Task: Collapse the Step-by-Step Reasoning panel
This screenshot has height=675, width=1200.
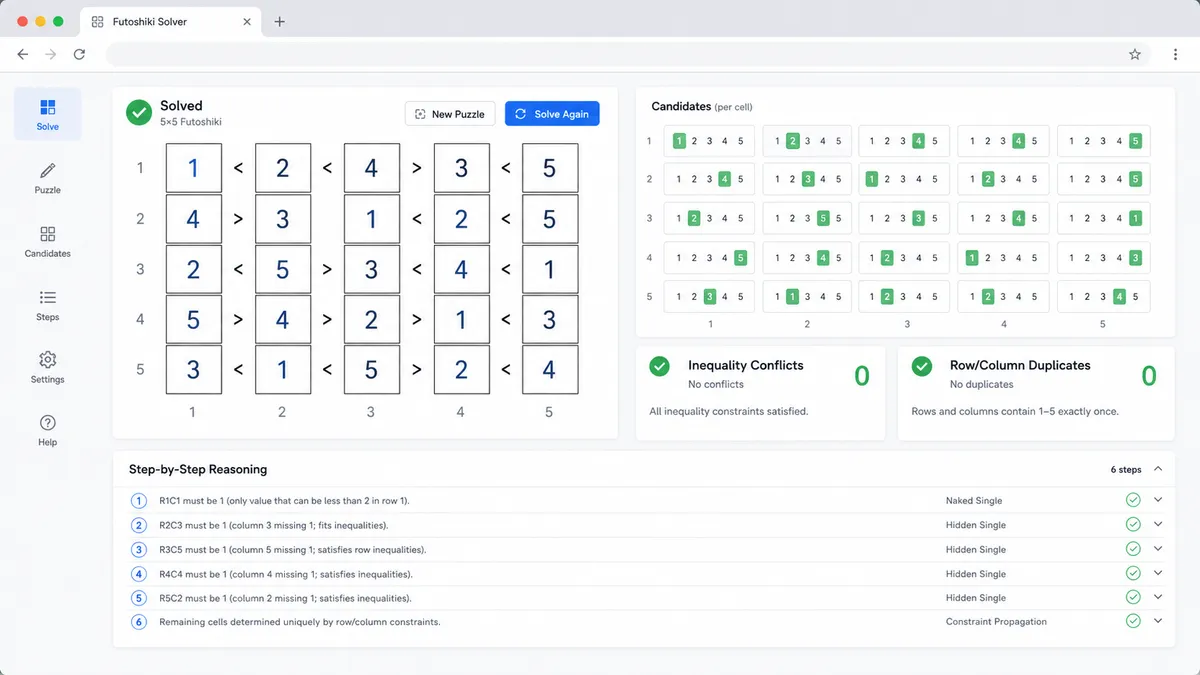Action: point(1158,469)
